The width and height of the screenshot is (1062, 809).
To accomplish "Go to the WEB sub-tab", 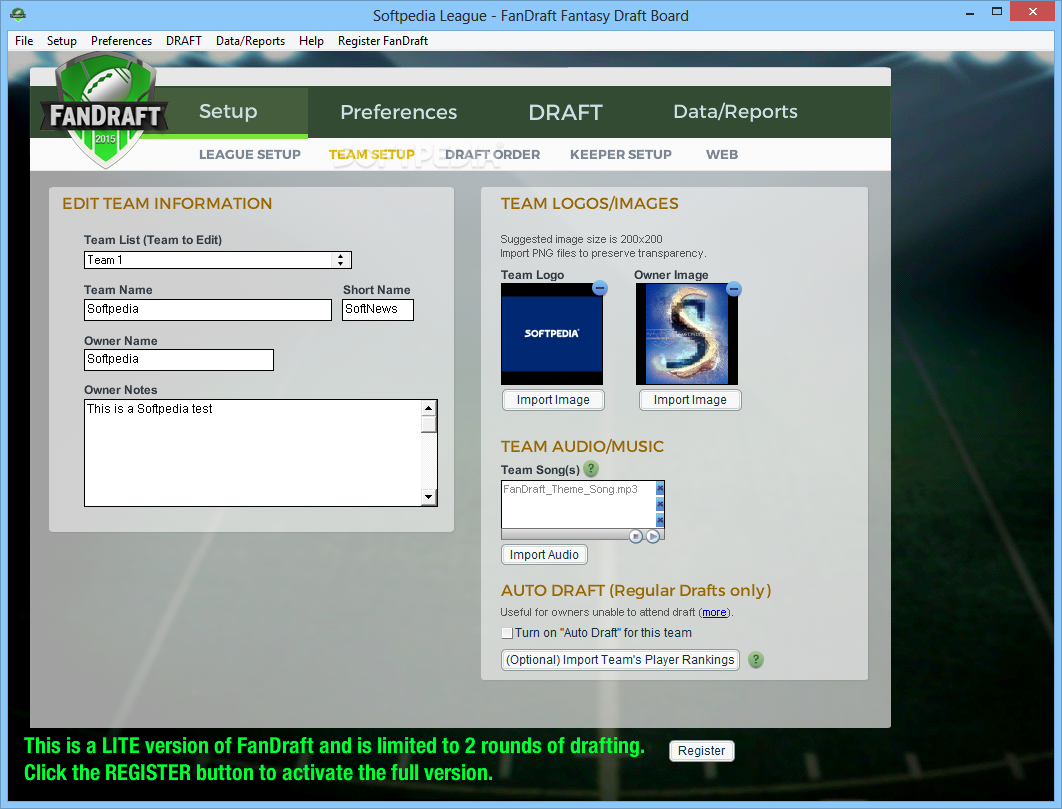I will pos(721,154).
